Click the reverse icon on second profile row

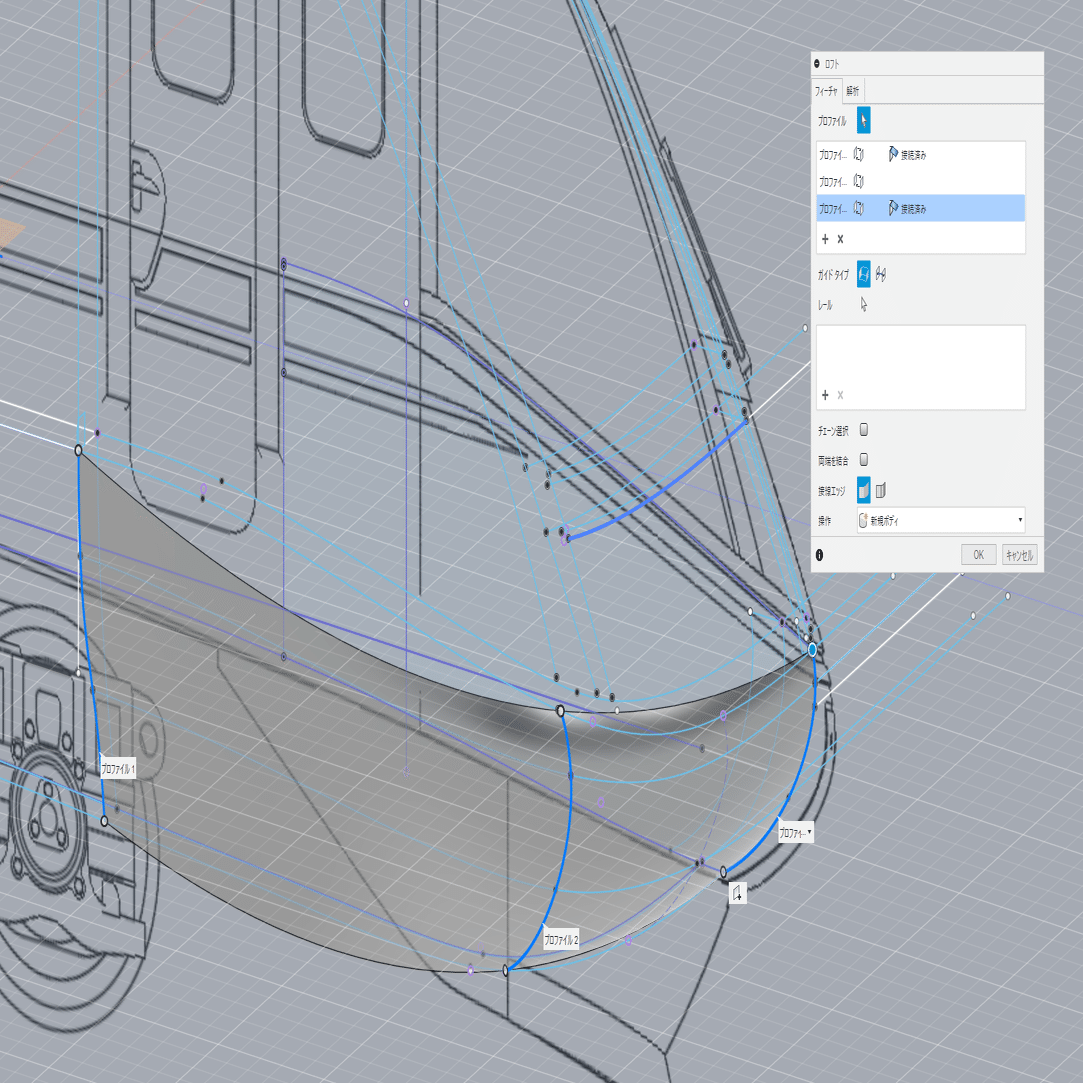click(x=859, y=181)
